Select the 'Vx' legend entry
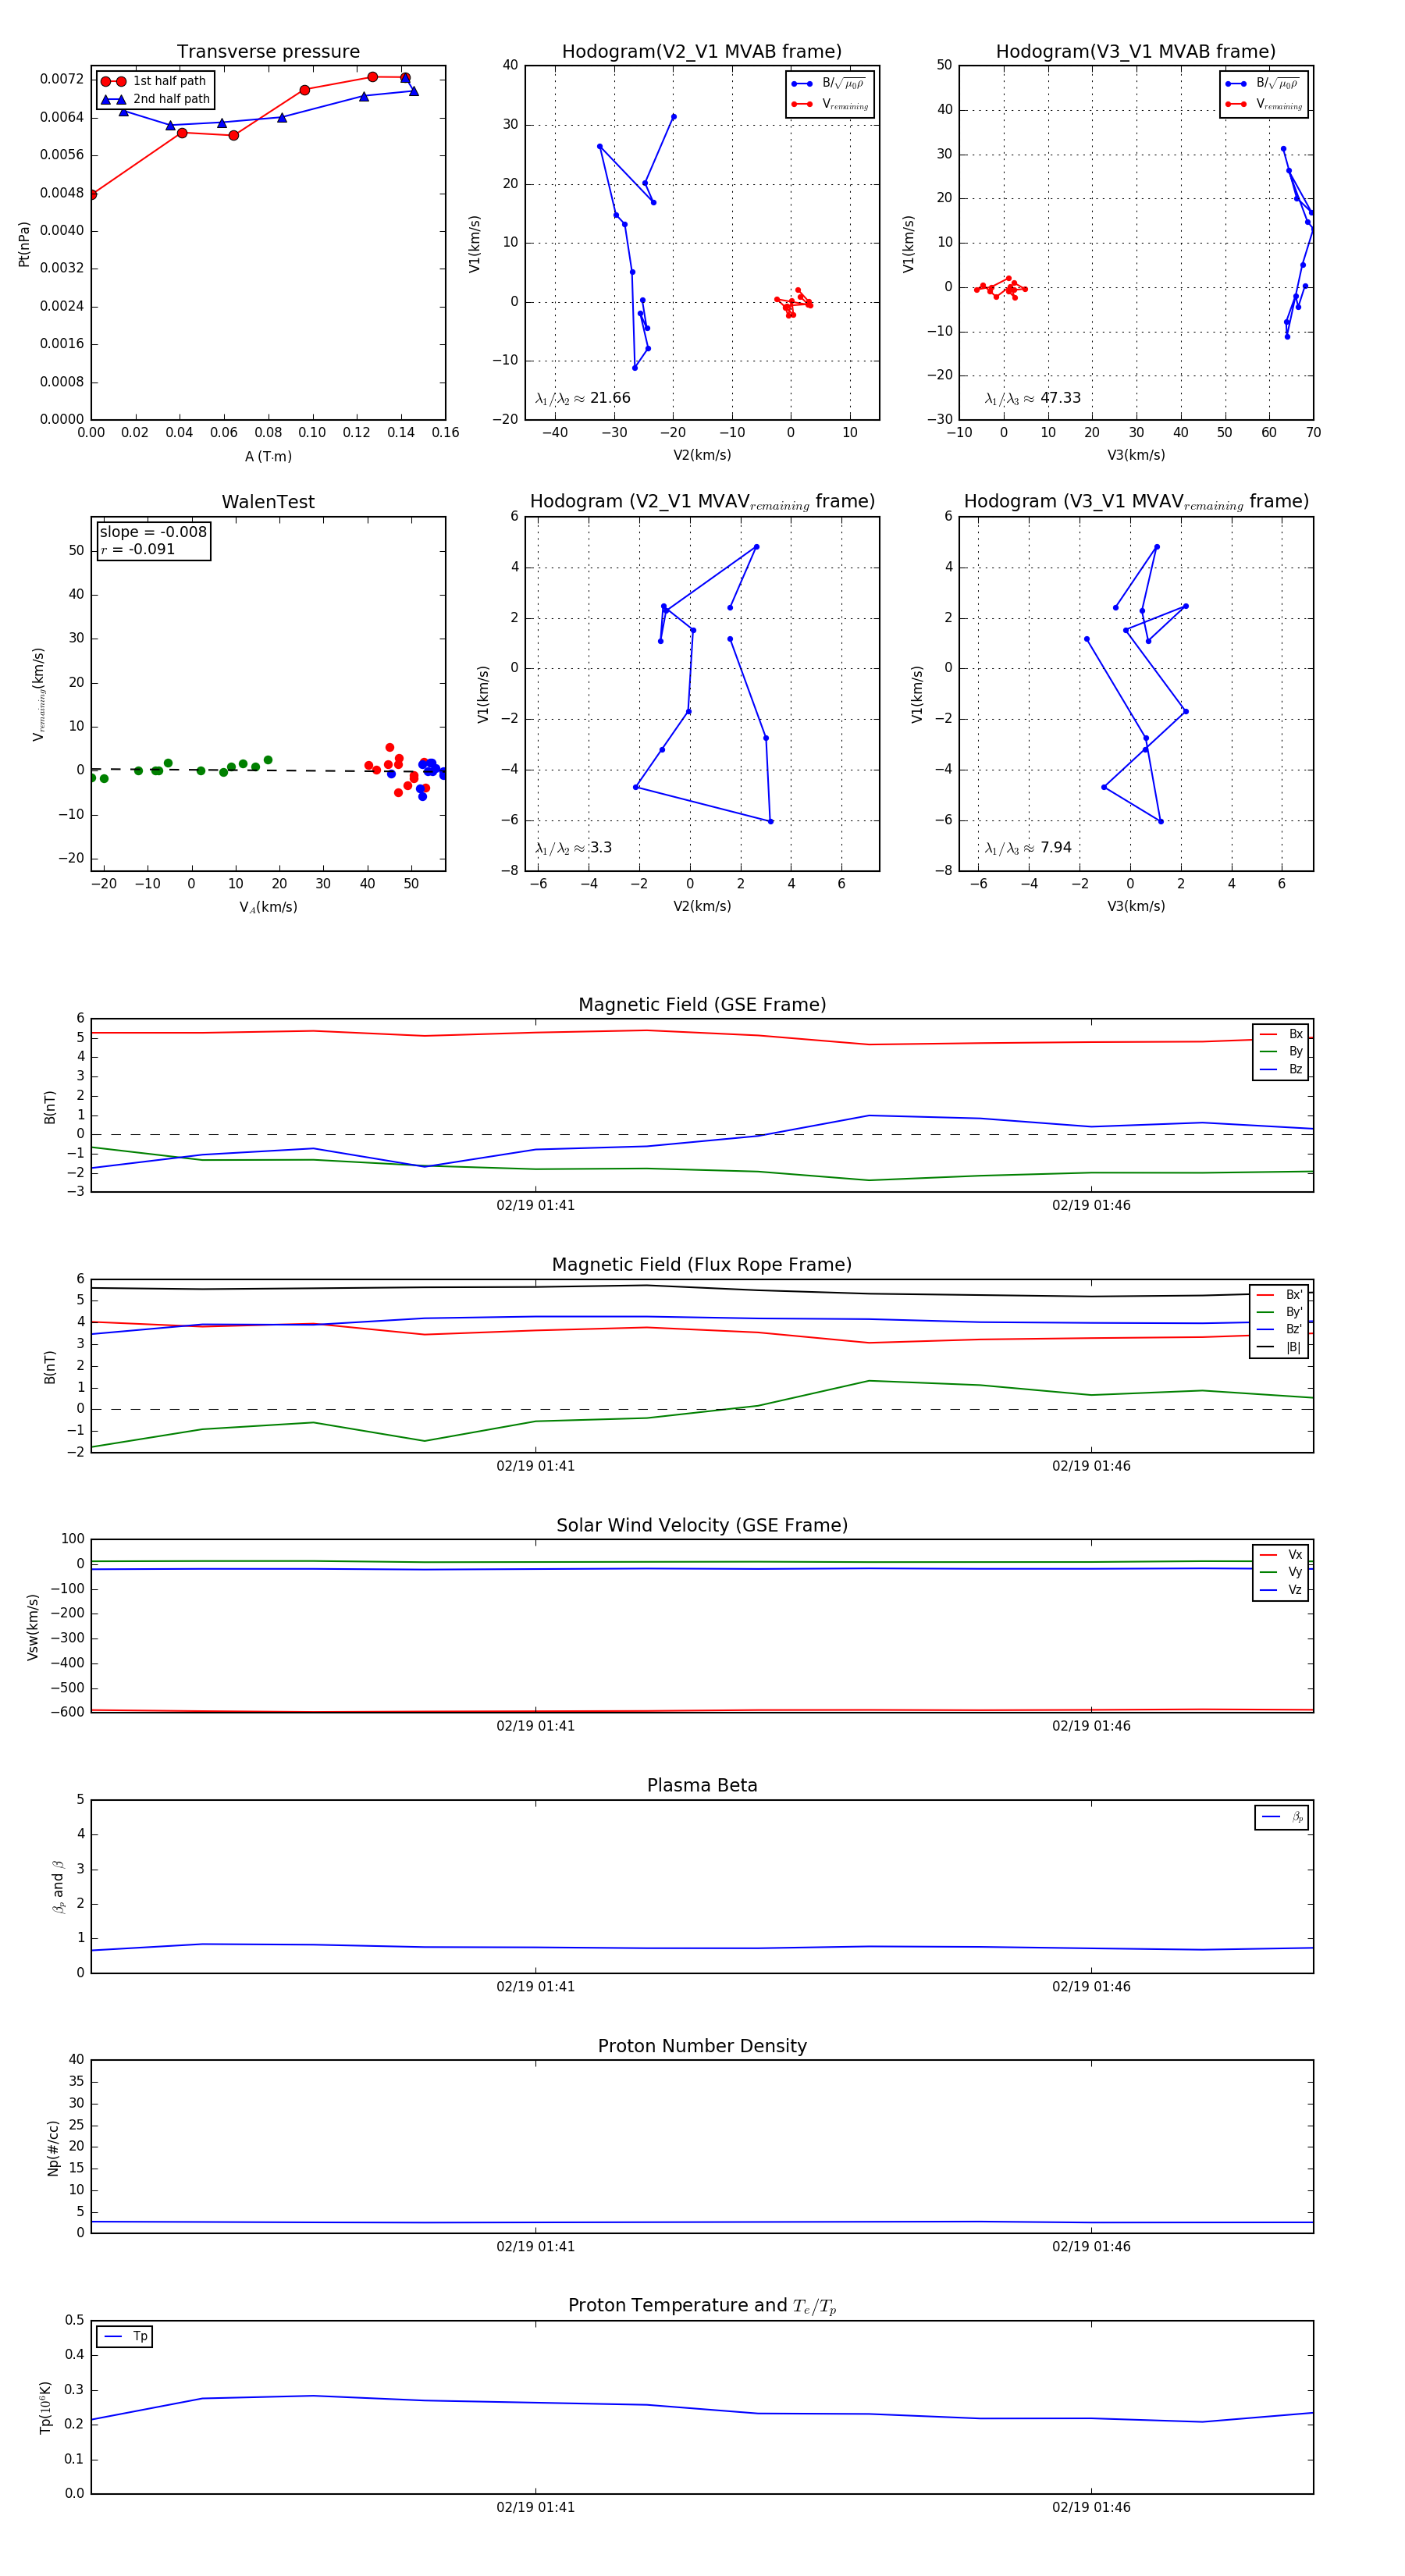This screenshot has height=2576, width=1405. click(1281, 1555)
